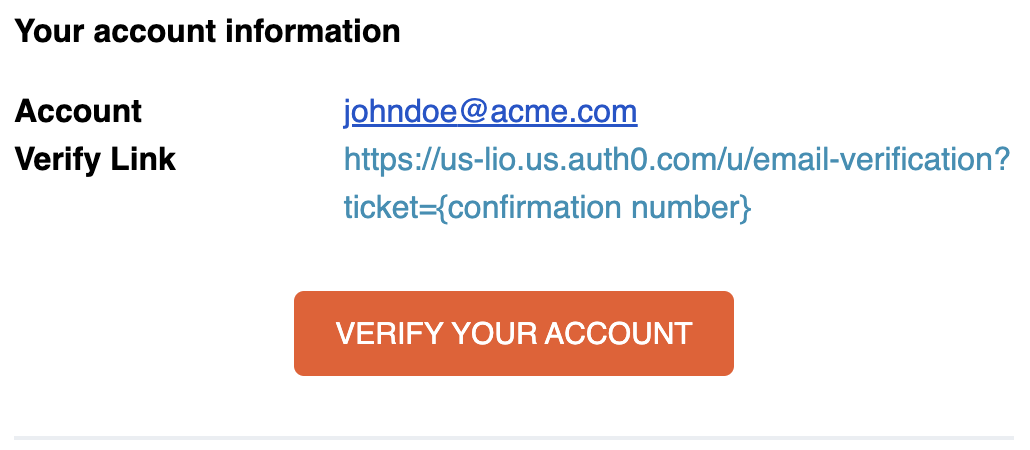
Task: Click the '@' symbol in the email link
Action: pyautogui.click(x=474, y=112)
